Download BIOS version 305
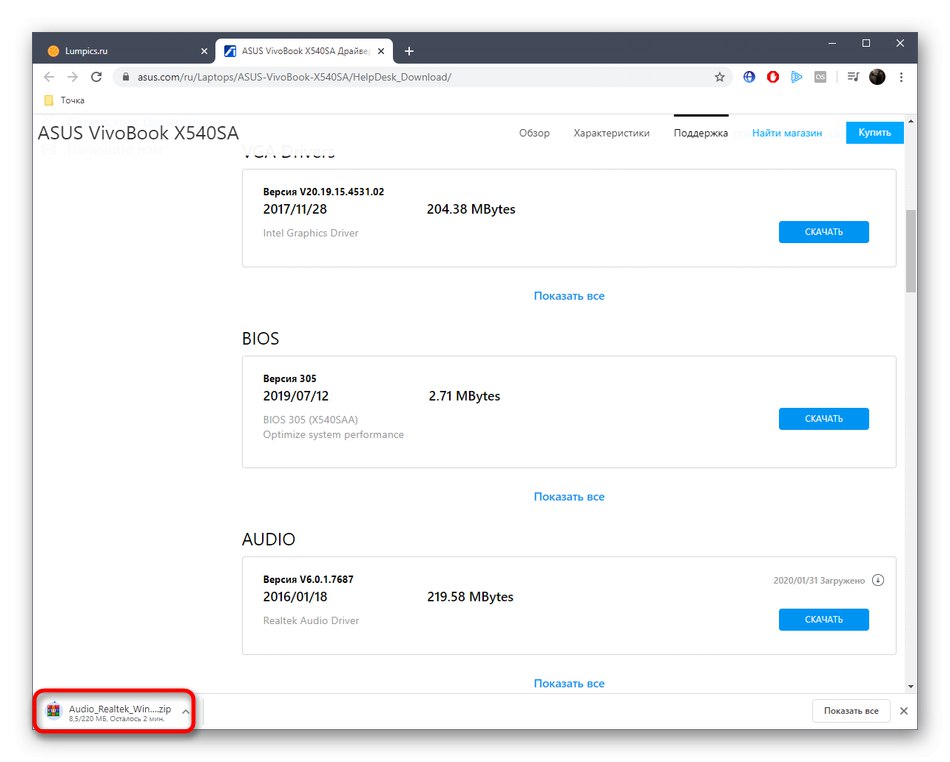 823,419
